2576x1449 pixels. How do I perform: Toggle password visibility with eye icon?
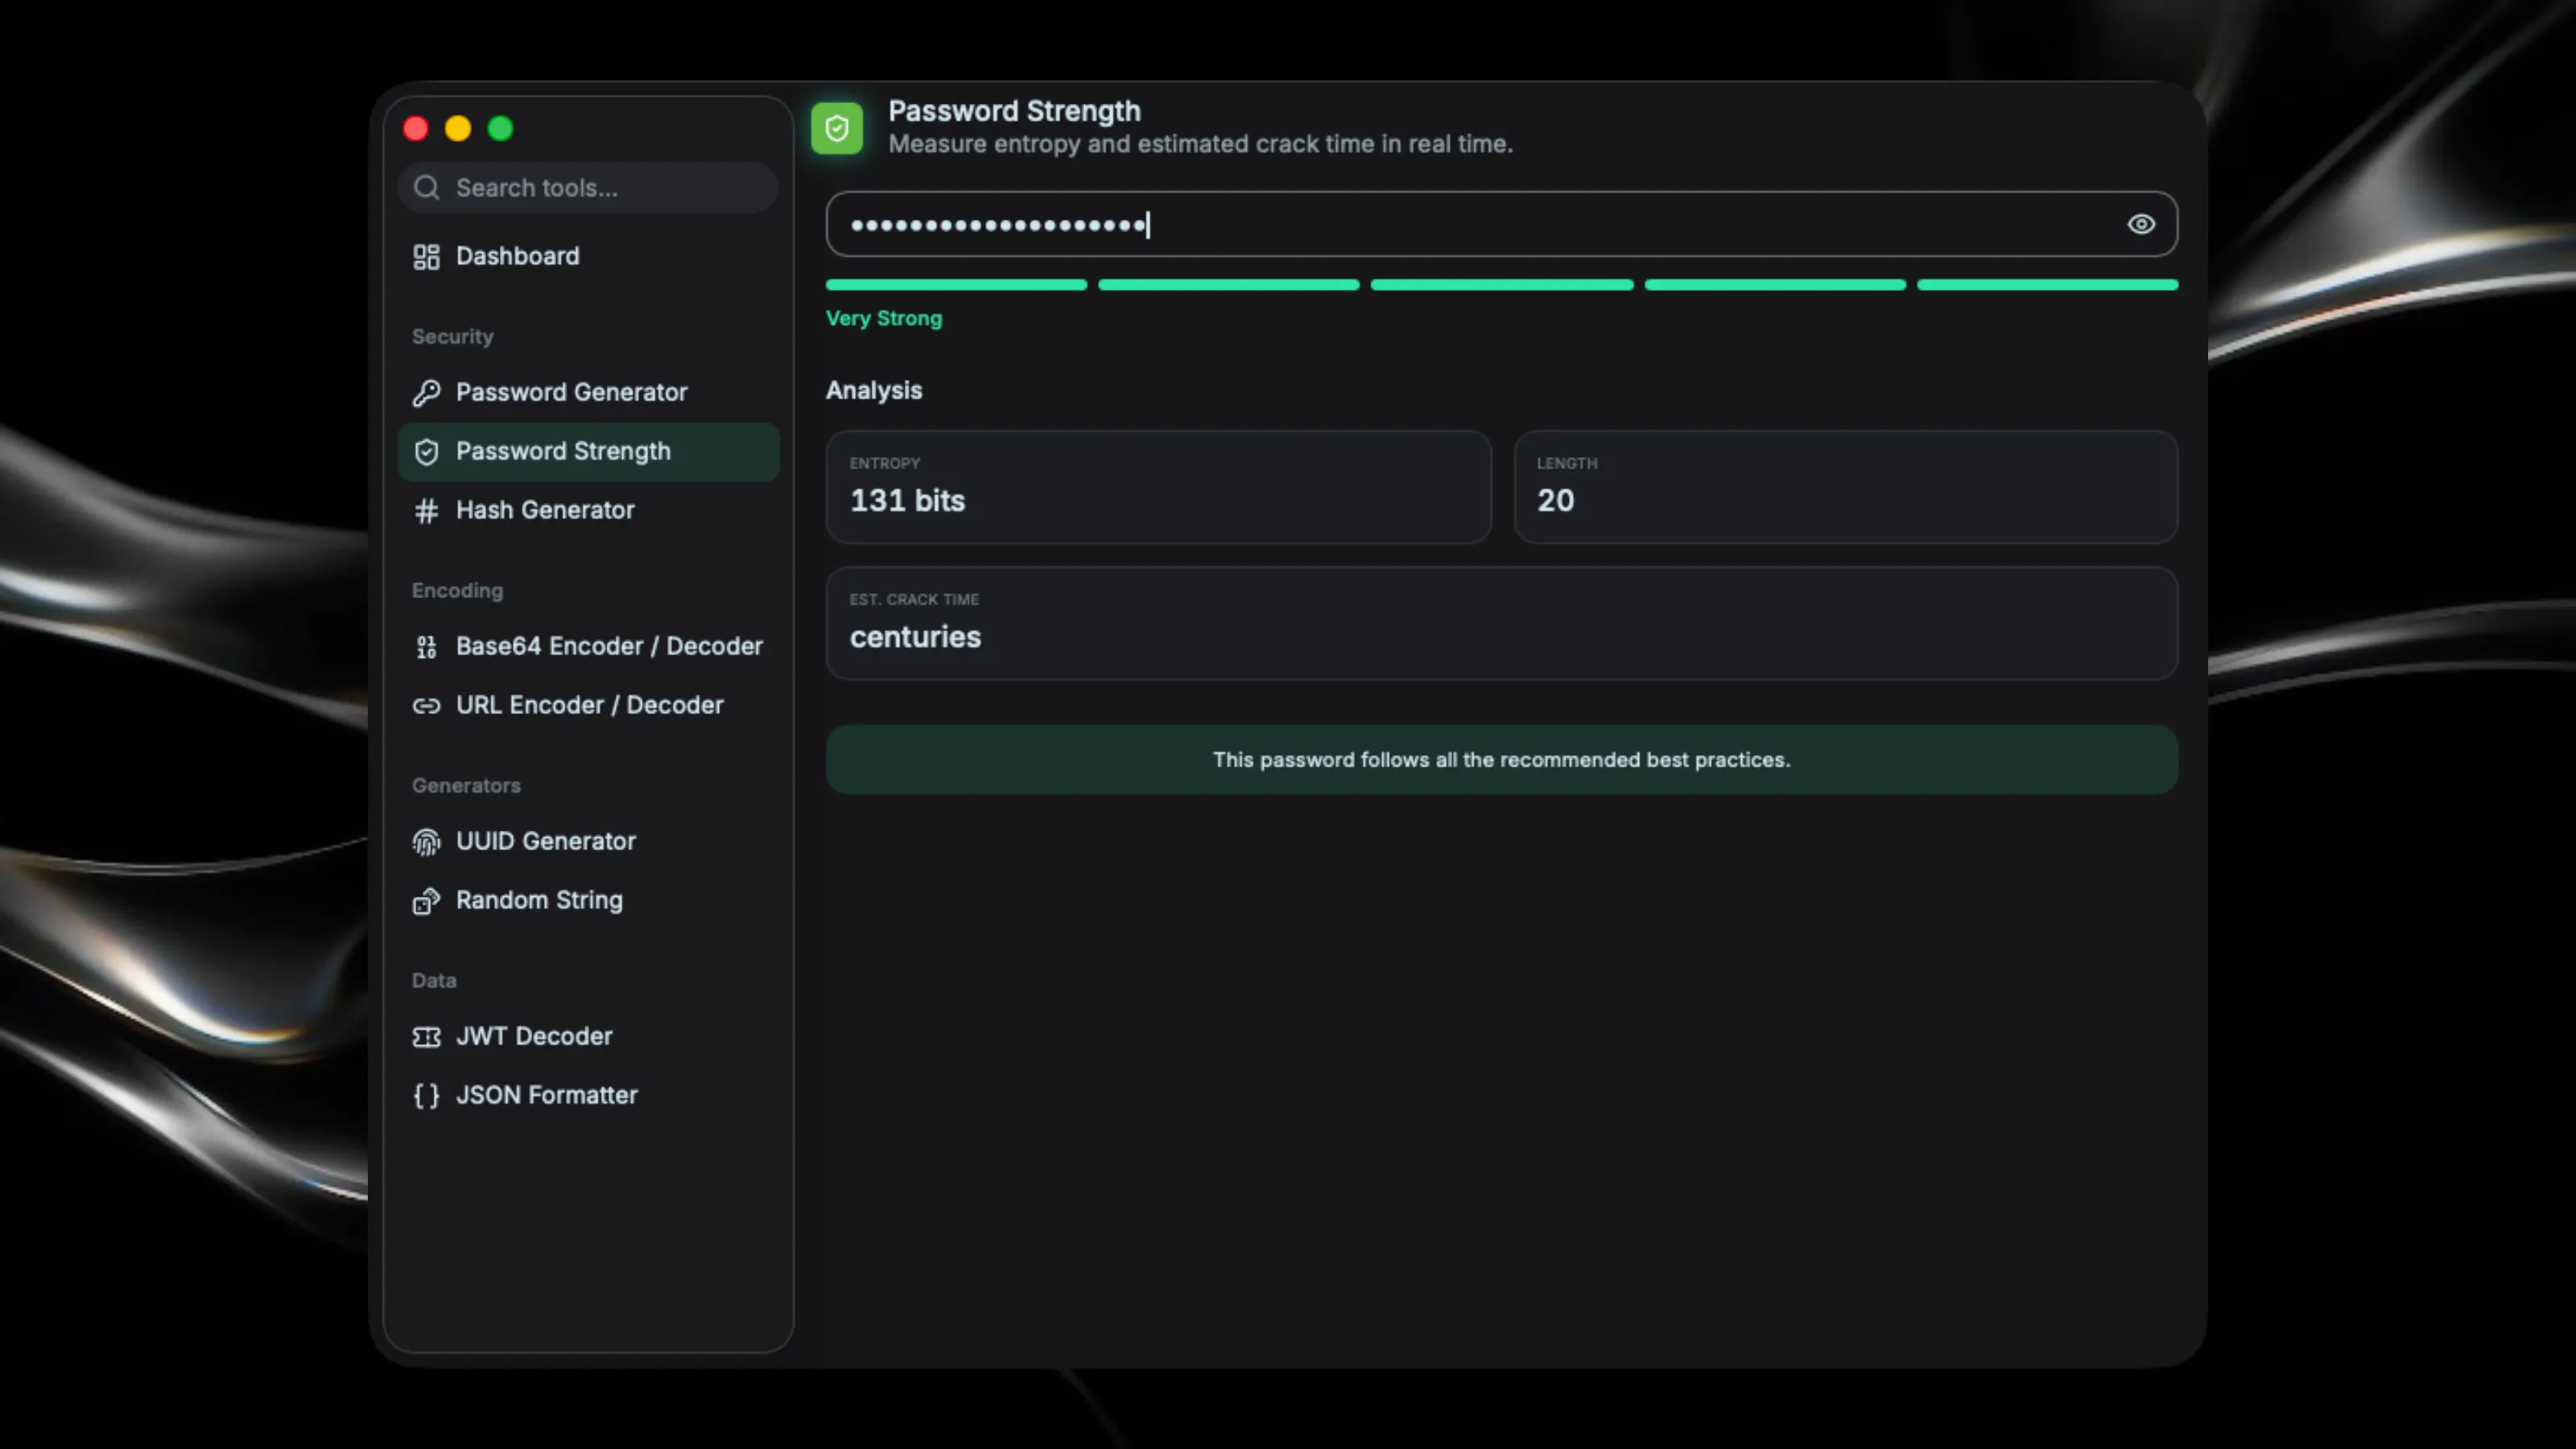coord(2141,224)
